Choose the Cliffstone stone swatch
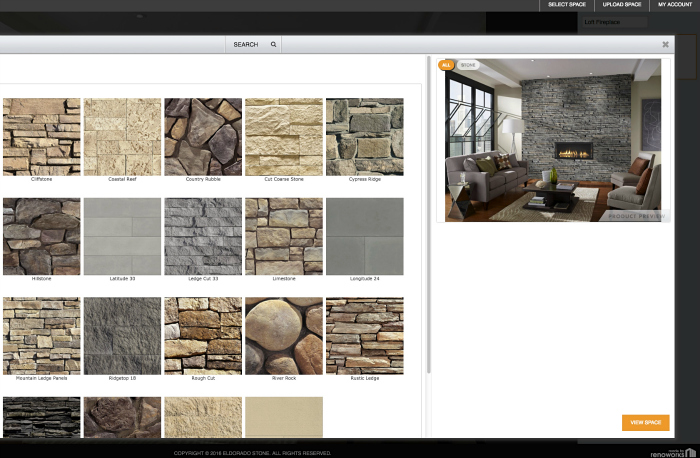Image resolution: width=700 pixels, height=458 pixels. pos(41,137)
